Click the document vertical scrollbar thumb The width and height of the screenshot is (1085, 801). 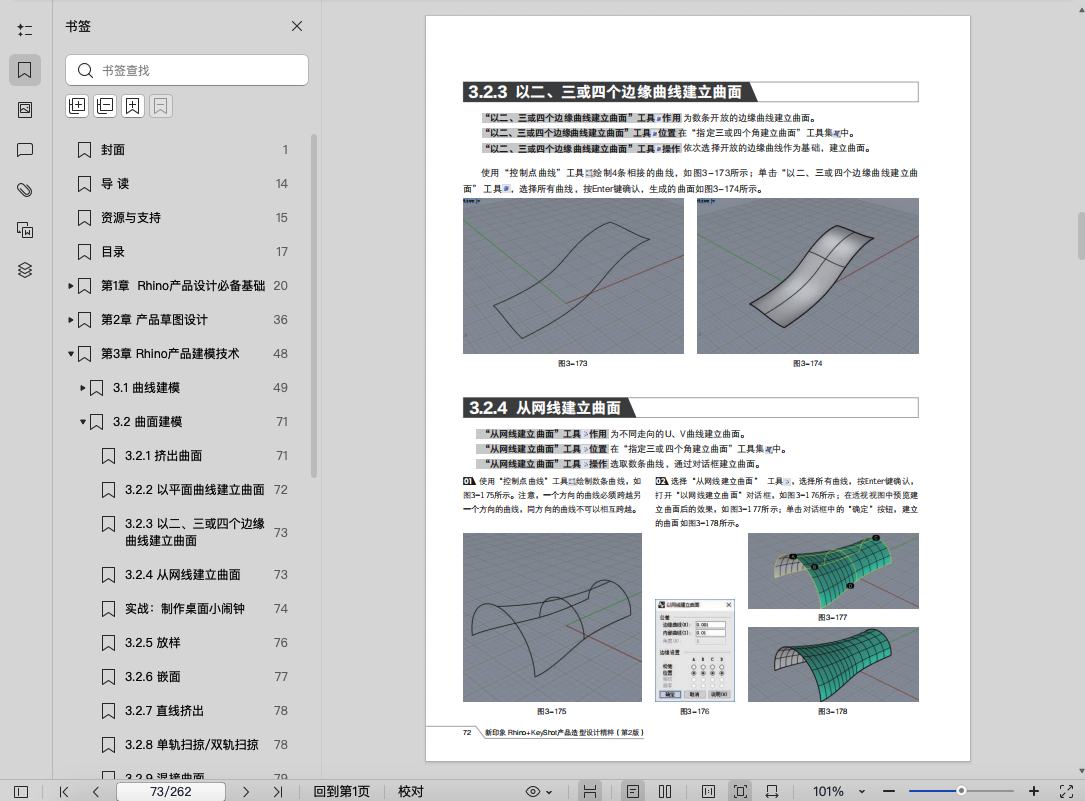pyautogui.click(x=1081, y=236)
